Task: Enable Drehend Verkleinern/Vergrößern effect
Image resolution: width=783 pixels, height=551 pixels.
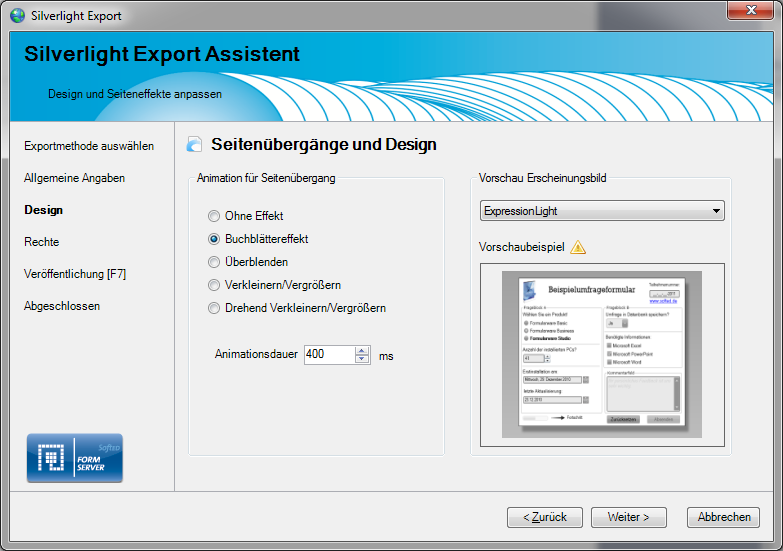Action: (x=214, y=308)
